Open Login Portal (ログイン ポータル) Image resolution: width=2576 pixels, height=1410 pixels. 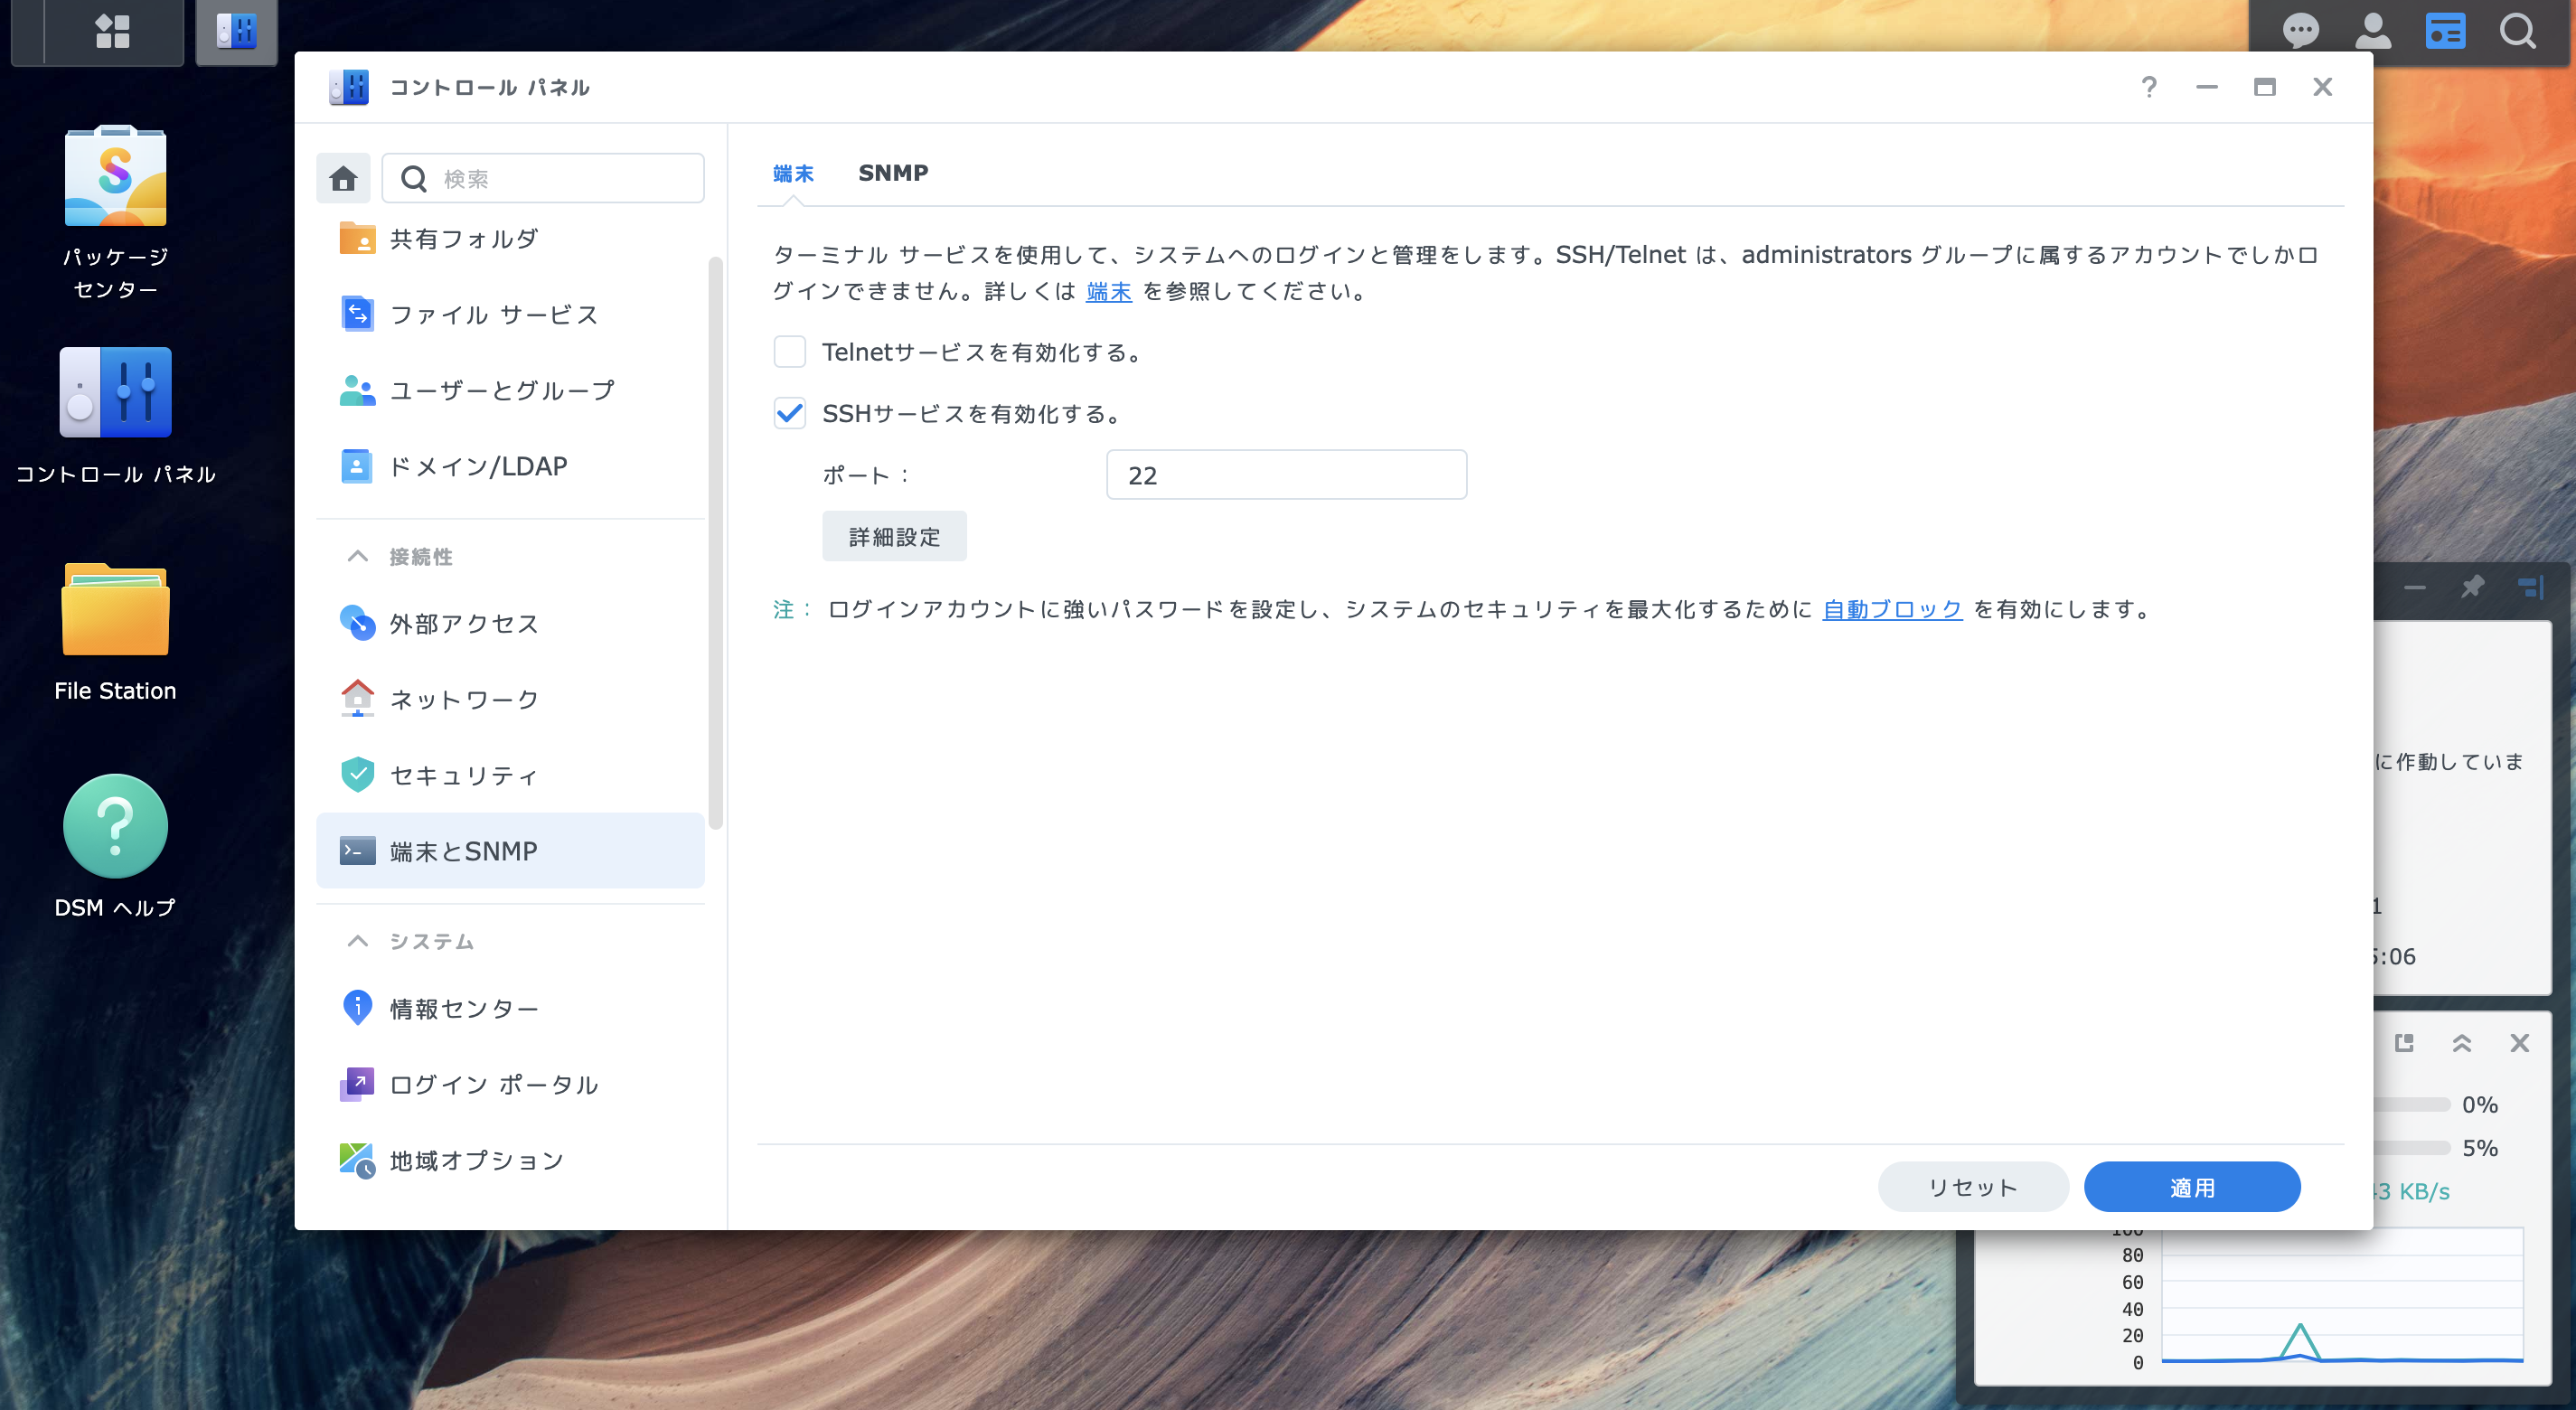[x=510, y=1085]
